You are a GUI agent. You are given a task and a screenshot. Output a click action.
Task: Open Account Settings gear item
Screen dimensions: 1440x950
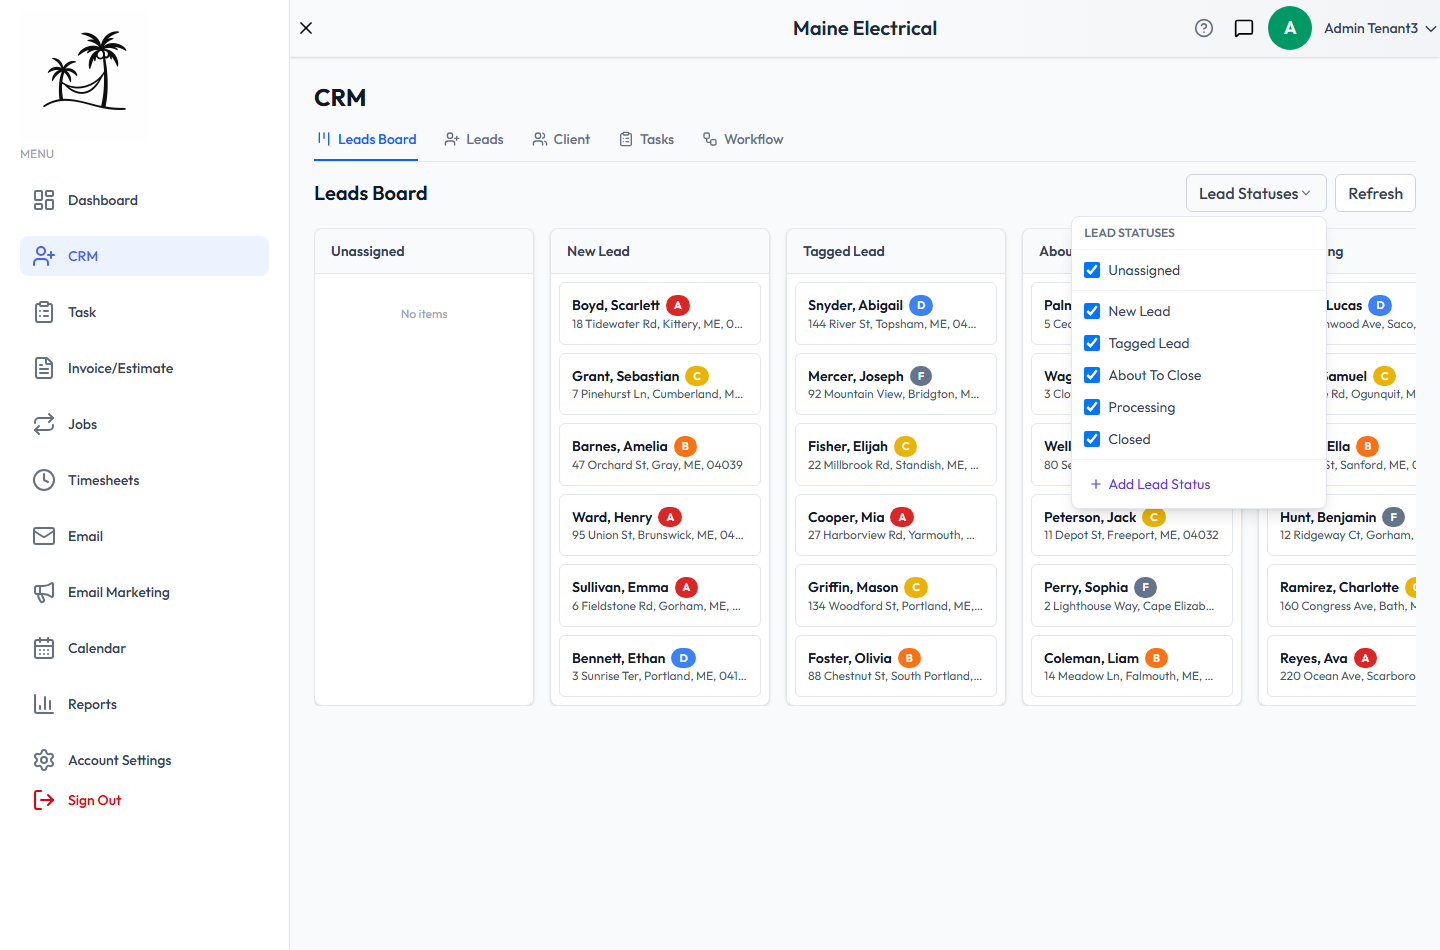(144, 760)
